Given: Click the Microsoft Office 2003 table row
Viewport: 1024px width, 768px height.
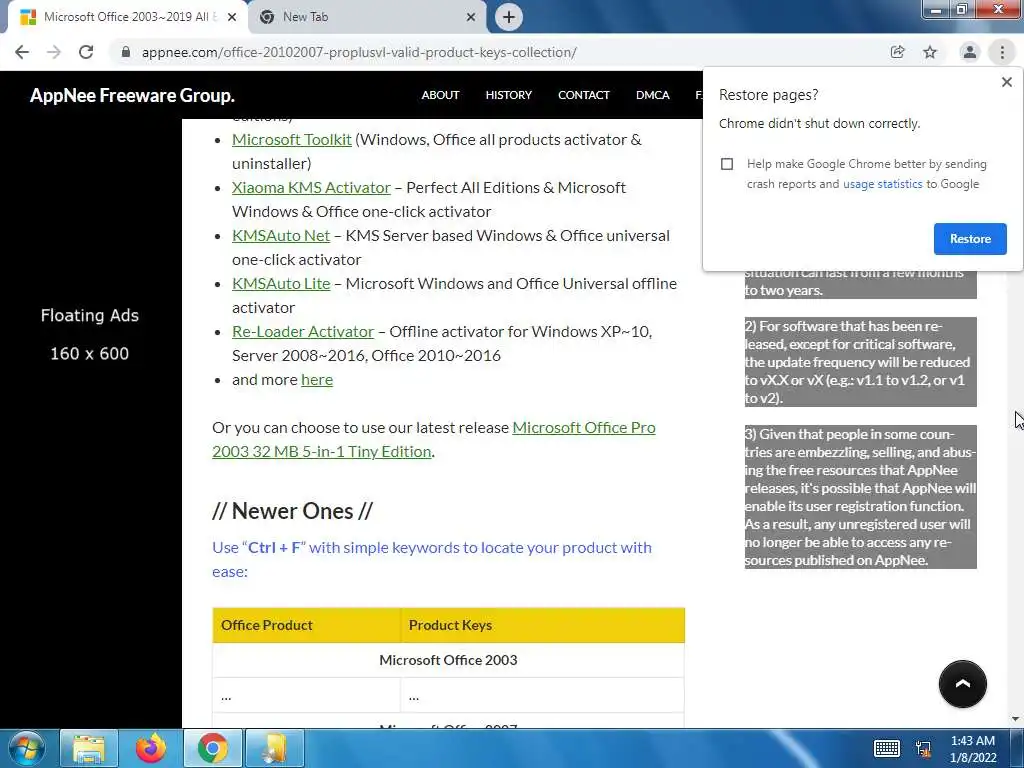Looking at the screenshot, I should tap(448, 660).
